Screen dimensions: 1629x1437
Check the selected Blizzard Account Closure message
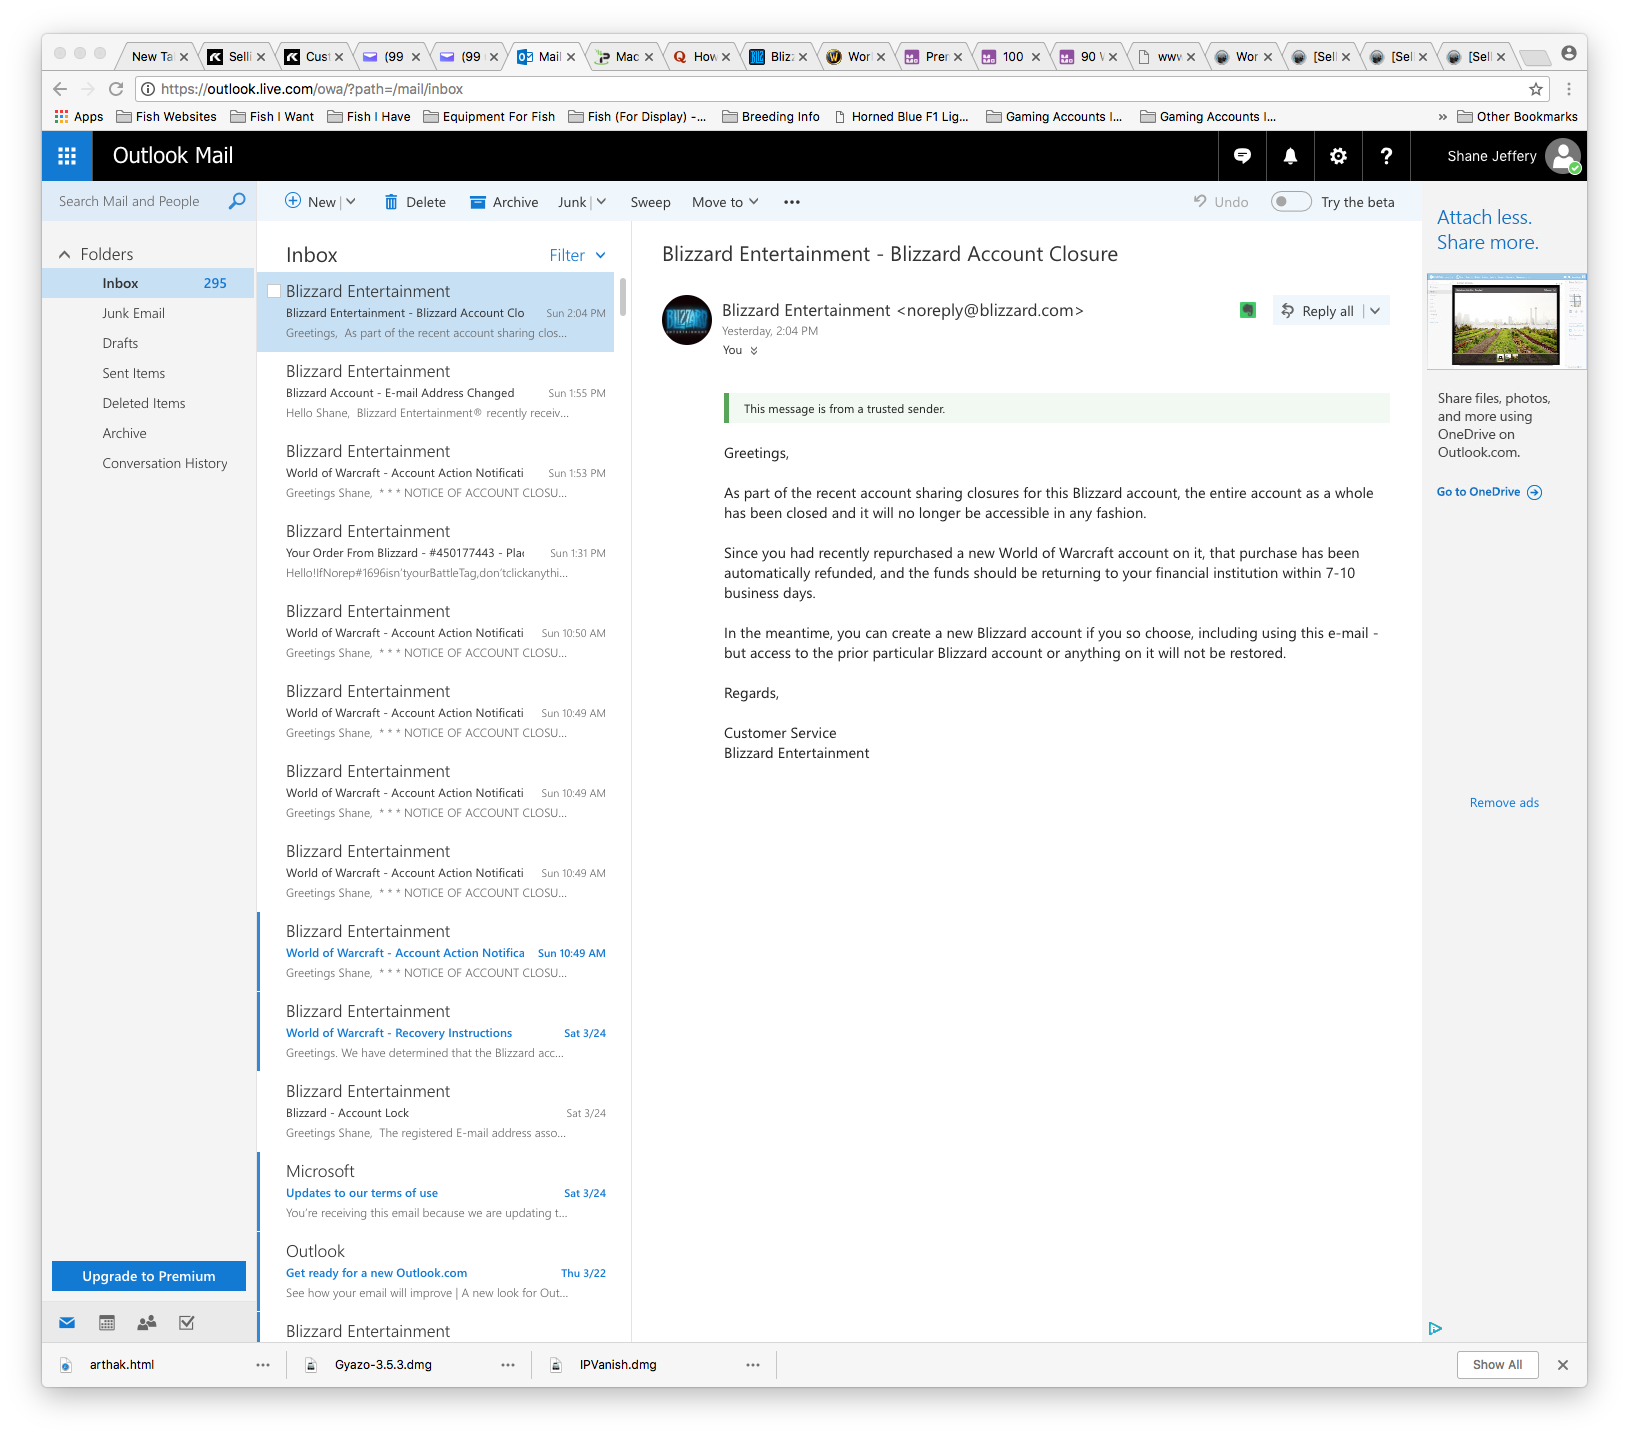tap(274, 291)
